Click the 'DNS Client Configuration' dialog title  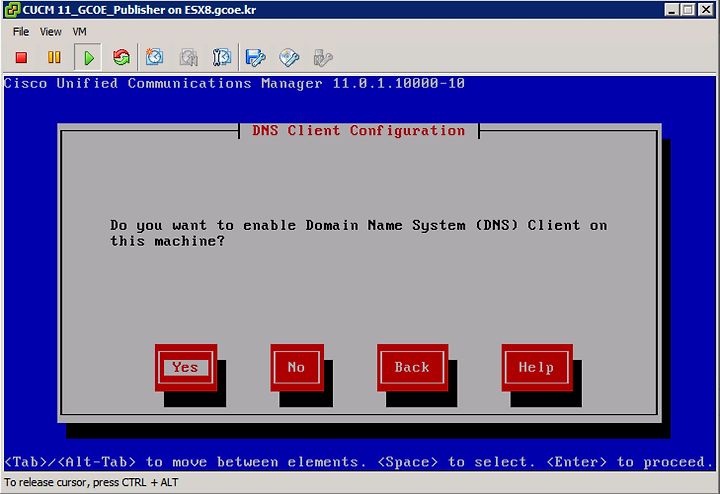(359, 131)
